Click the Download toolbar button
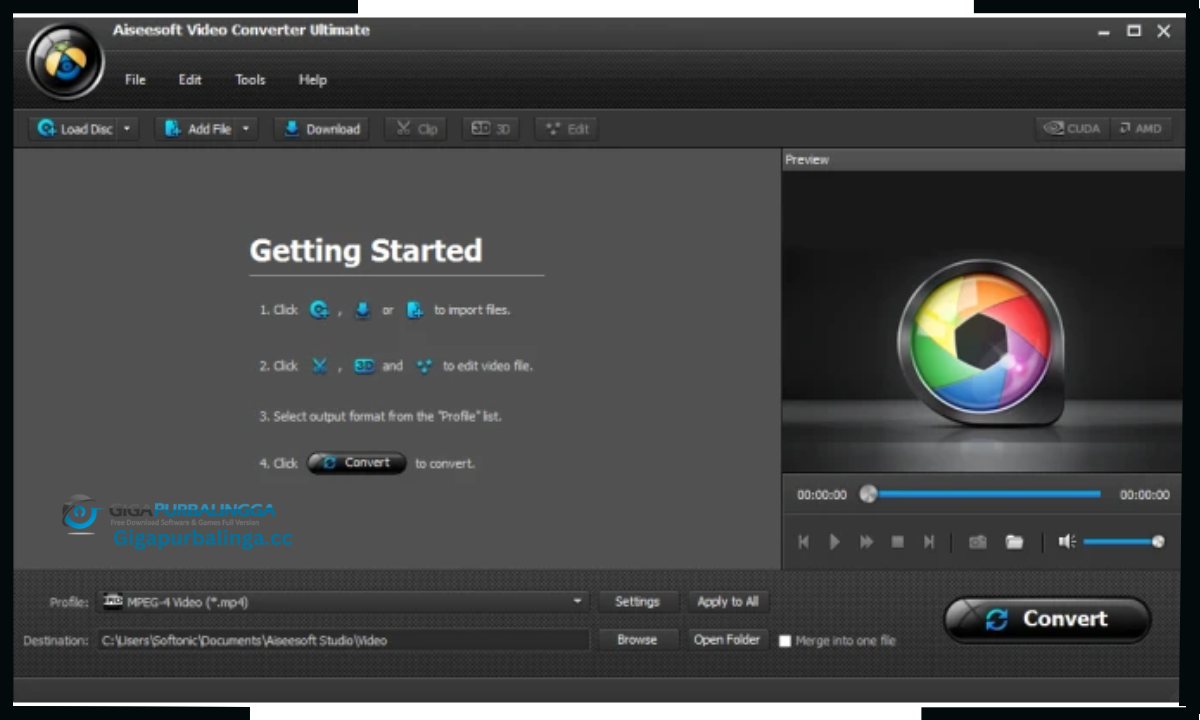1200x720 pixels. [321, 129]
